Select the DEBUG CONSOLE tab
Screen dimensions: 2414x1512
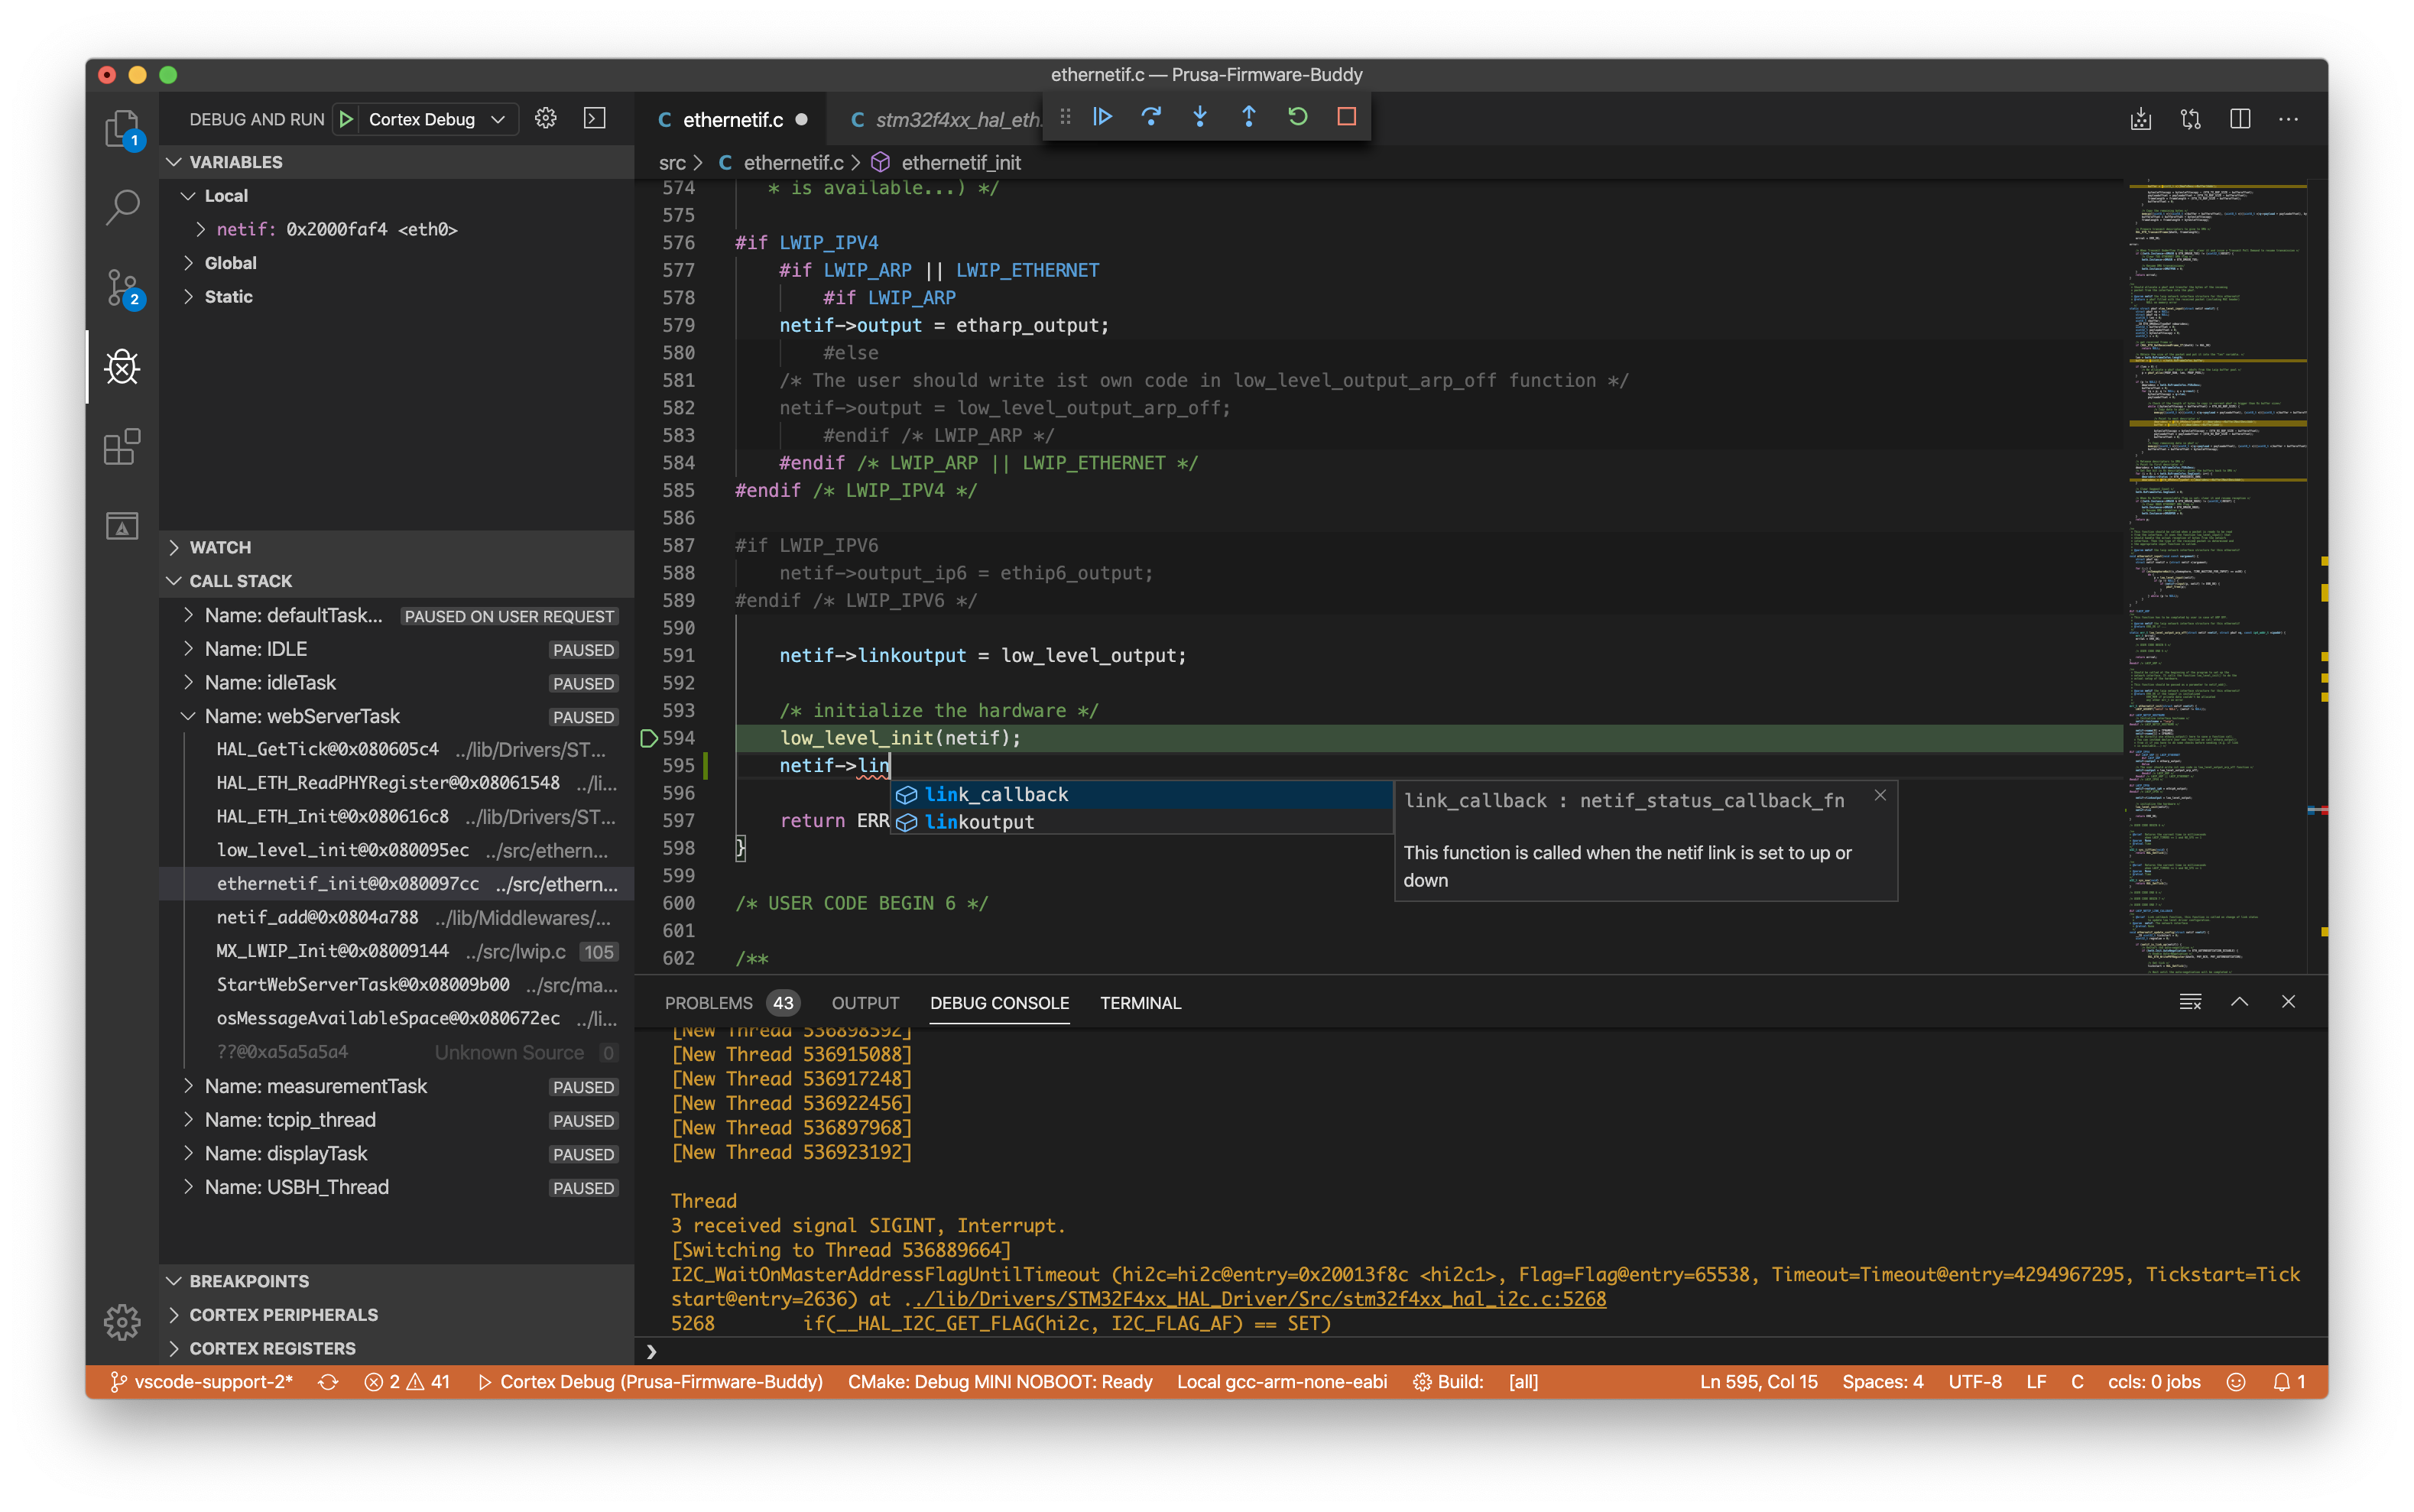(999, 1003)
